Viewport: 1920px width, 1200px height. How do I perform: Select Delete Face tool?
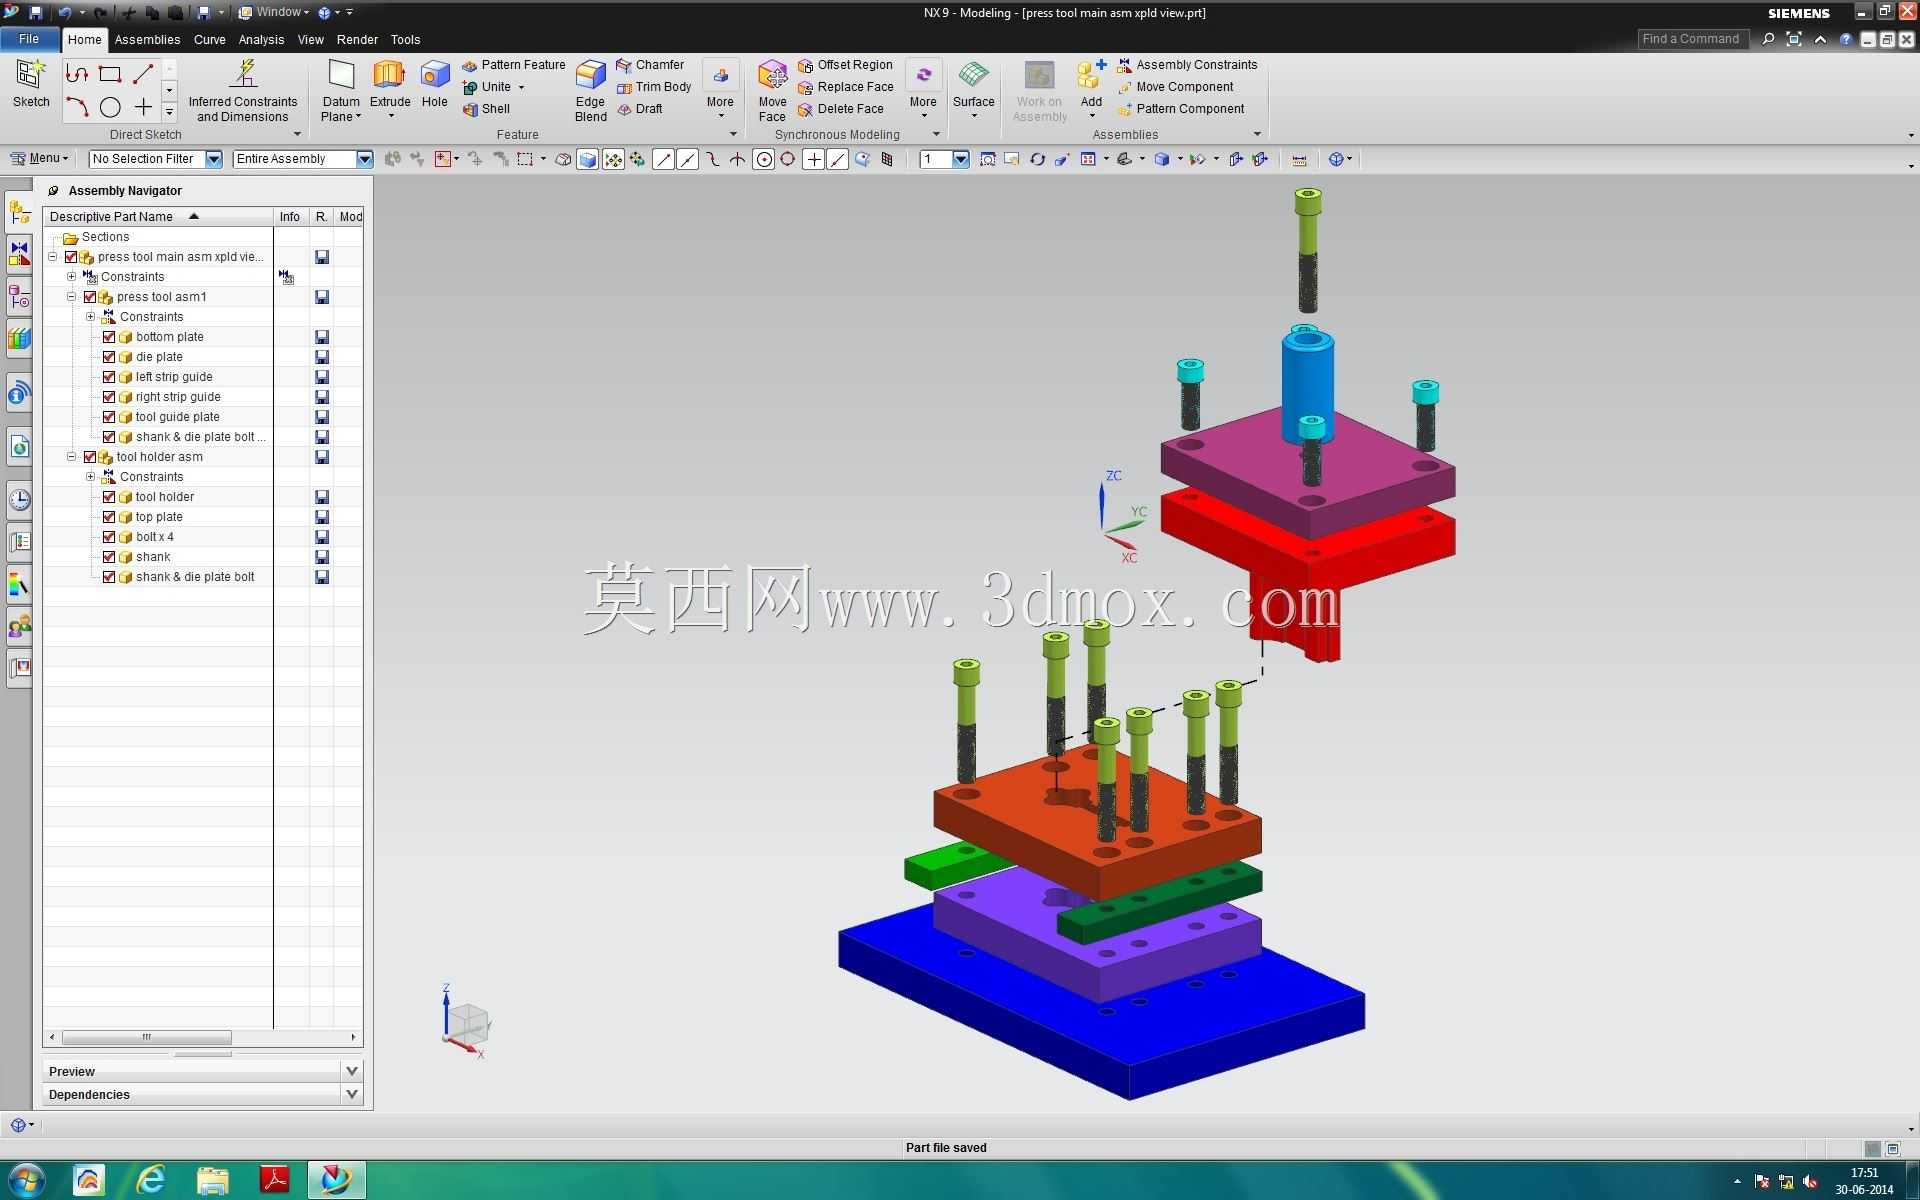tap(841, 109)
